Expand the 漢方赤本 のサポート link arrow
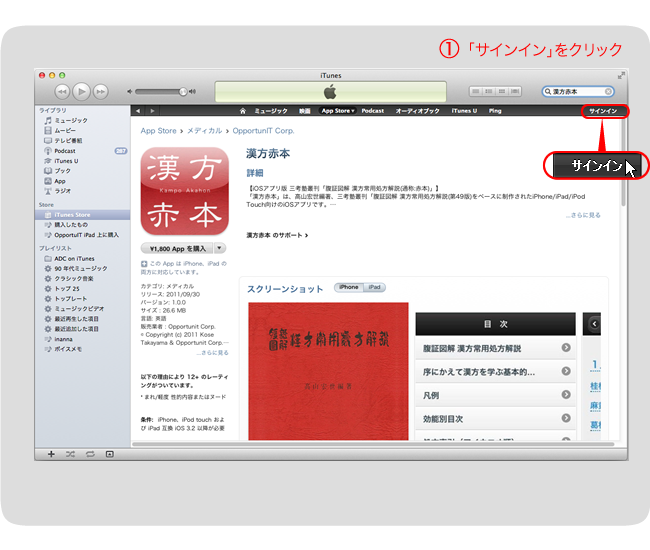The width and height of the screenshot is (650, 550). click(305, 235)
